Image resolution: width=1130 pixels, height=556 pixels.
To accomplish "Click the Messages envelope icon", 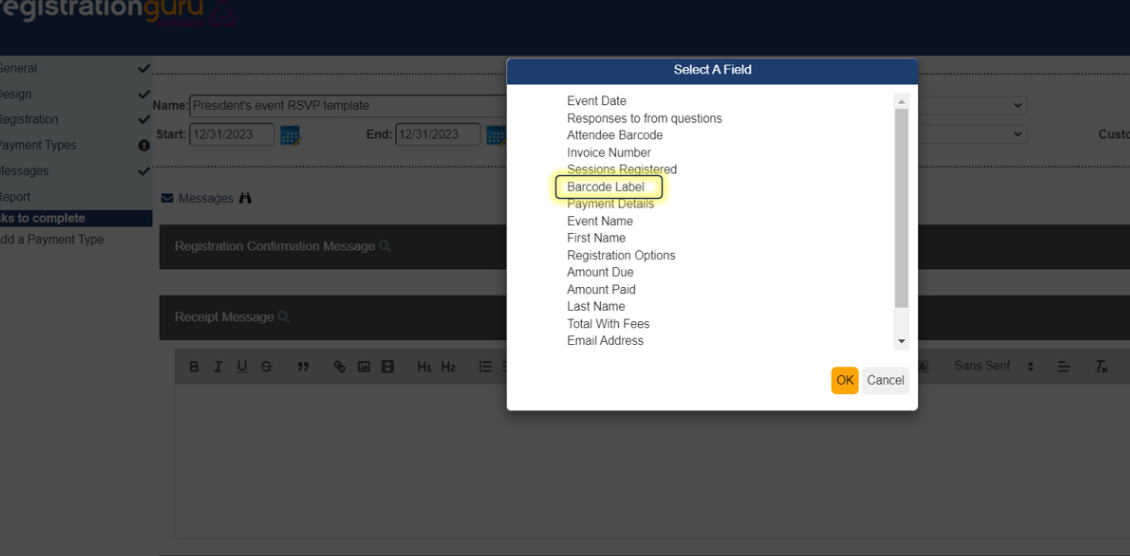I will coord(167,198).
